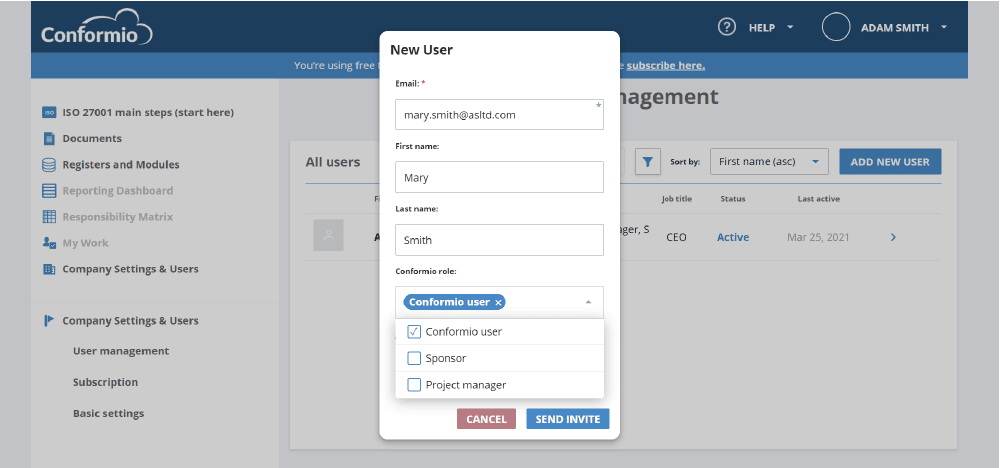The height and width of the screenshot is (468, 1000).
Task: Click the filter funnel icon
Action: tap(647, 162)
